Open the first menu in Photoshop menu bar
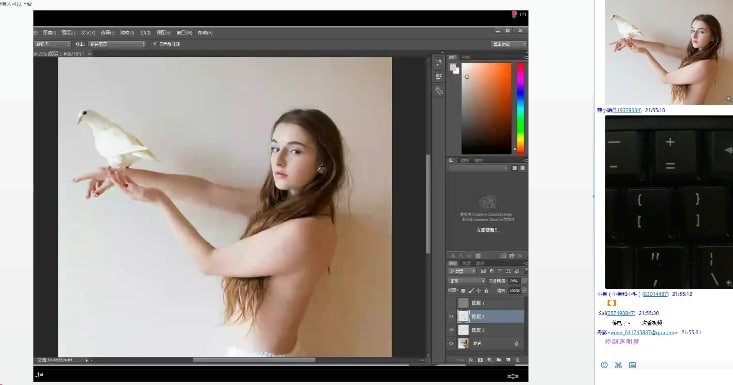The width and height of the screenshot is (733, 385). (49, 33)
